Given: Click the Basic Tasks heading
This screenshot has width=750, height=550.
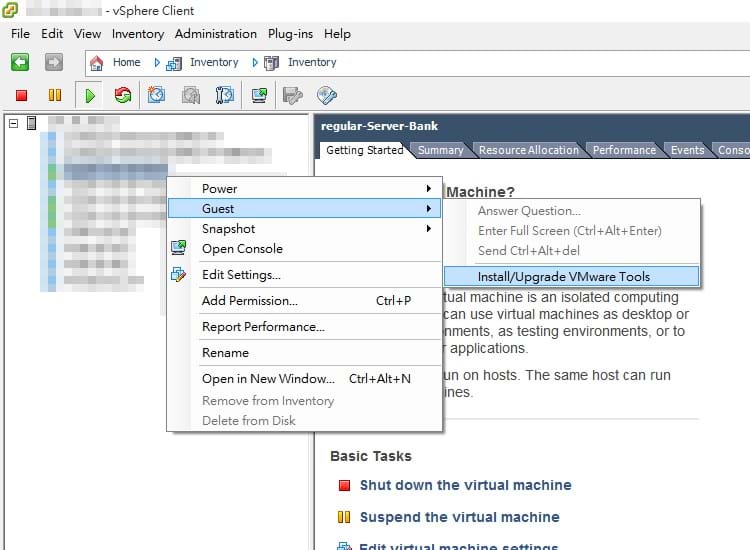Looking at the screenshot, I should coord(371,456).
